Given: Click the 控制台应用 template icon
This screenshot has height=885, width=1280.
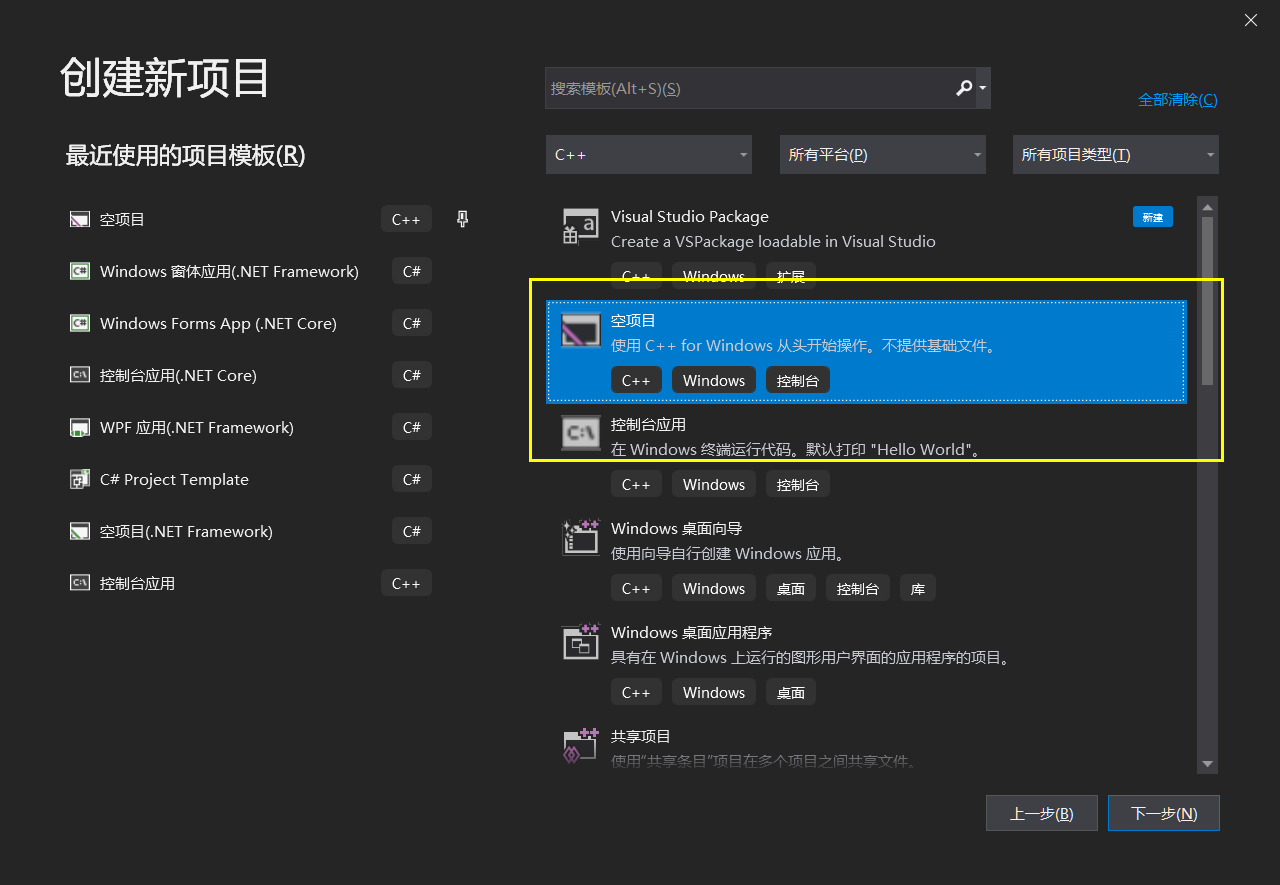Looking at the screenshot, I should coord(580,434).
